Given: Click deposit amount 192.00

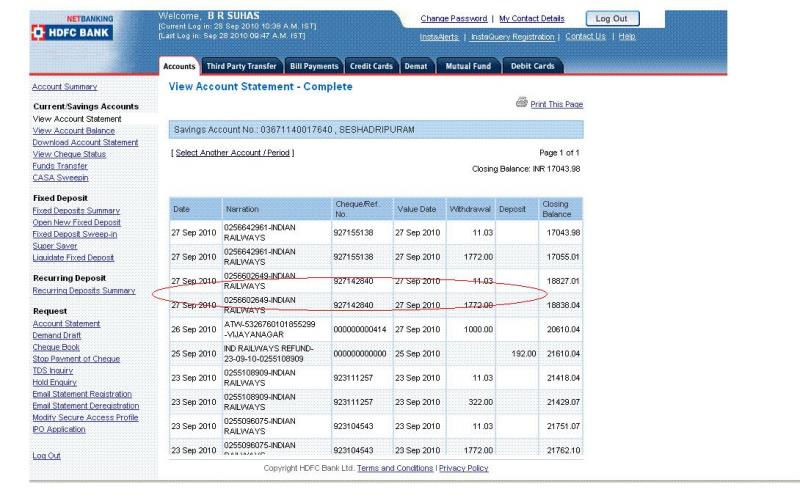Looking at the screenshot, I should tap(524, 354).
